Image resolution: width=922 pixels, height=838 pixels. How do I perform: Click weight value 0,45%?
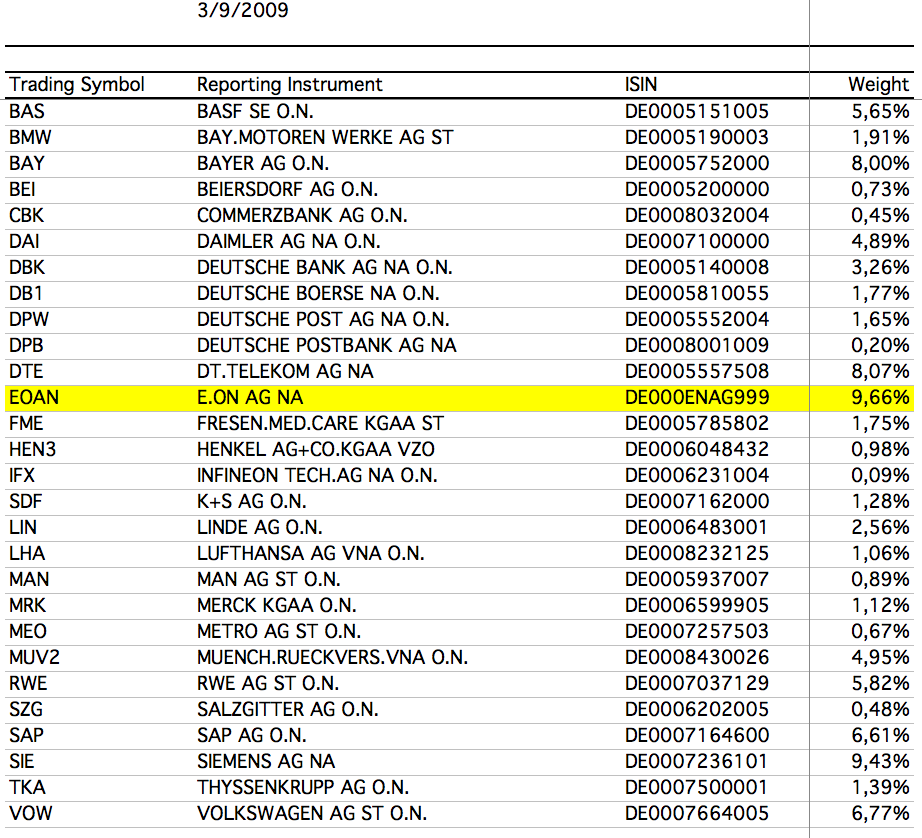880,215
